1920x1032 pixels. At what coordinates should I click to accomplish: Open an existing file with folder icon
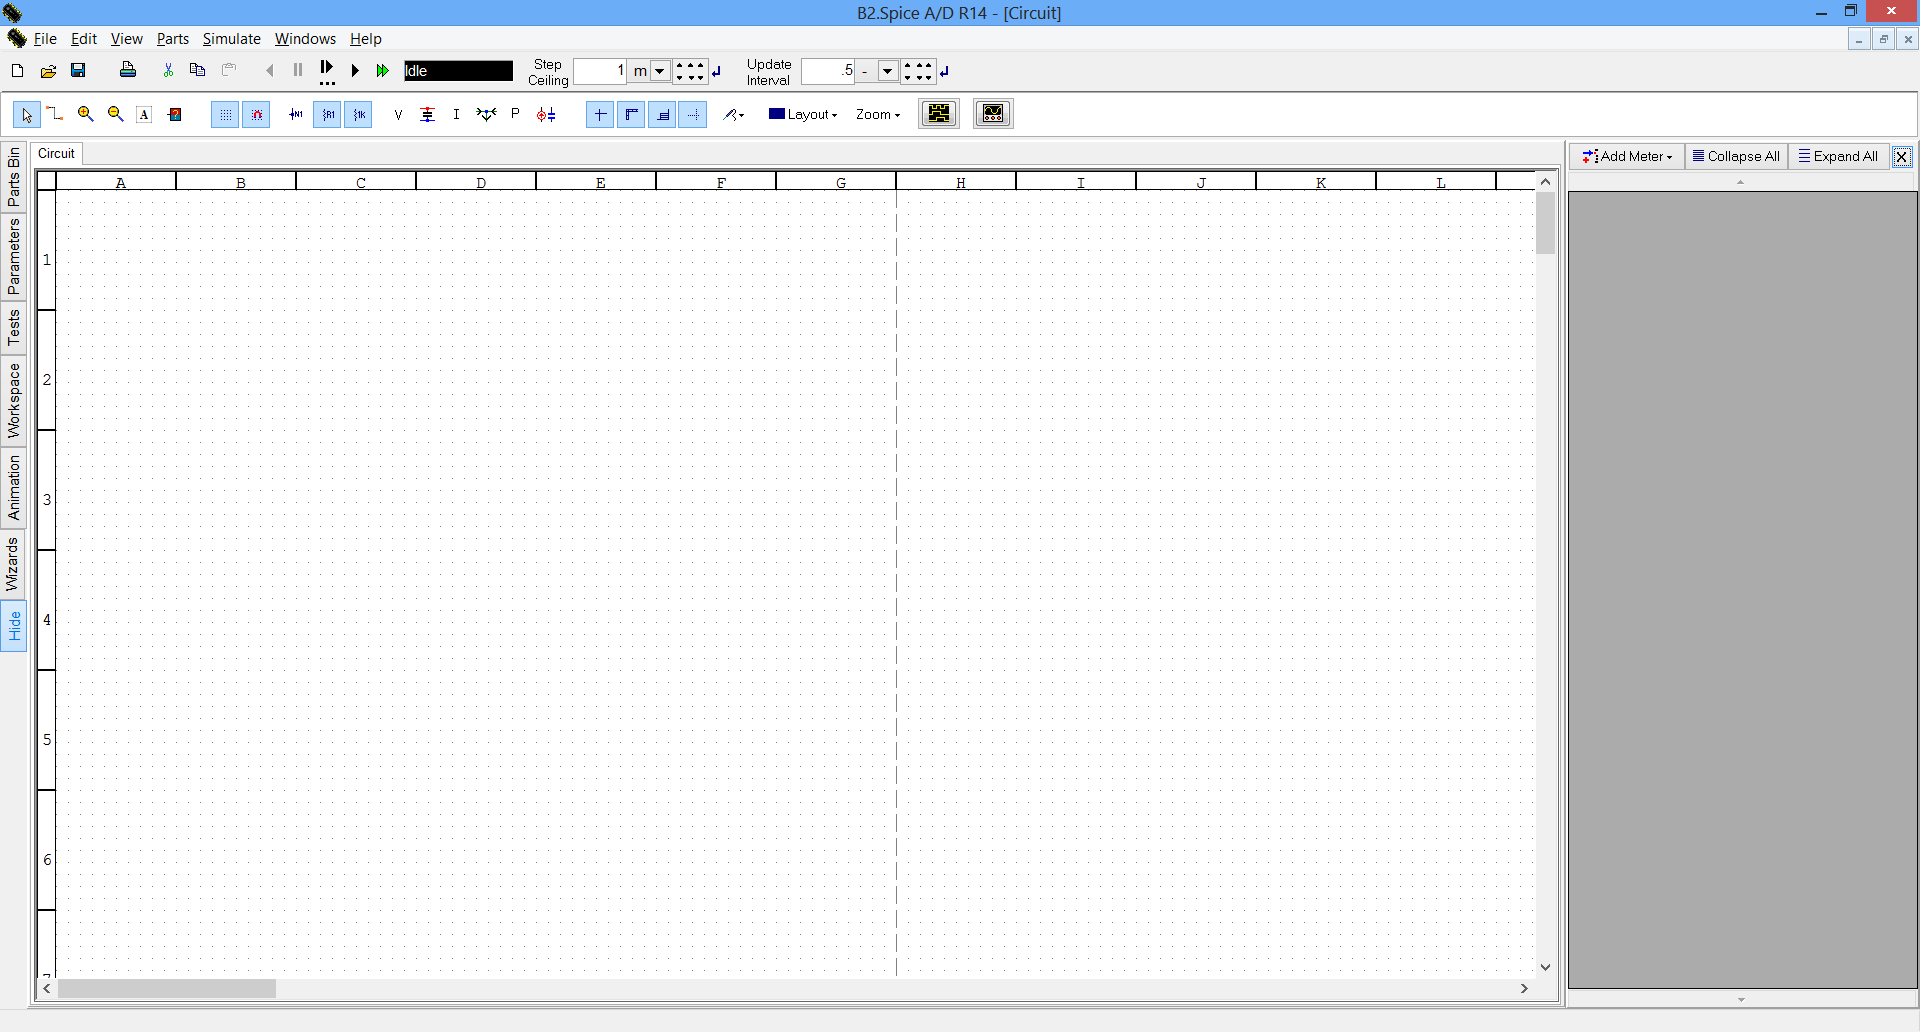(x=48, y=71)
